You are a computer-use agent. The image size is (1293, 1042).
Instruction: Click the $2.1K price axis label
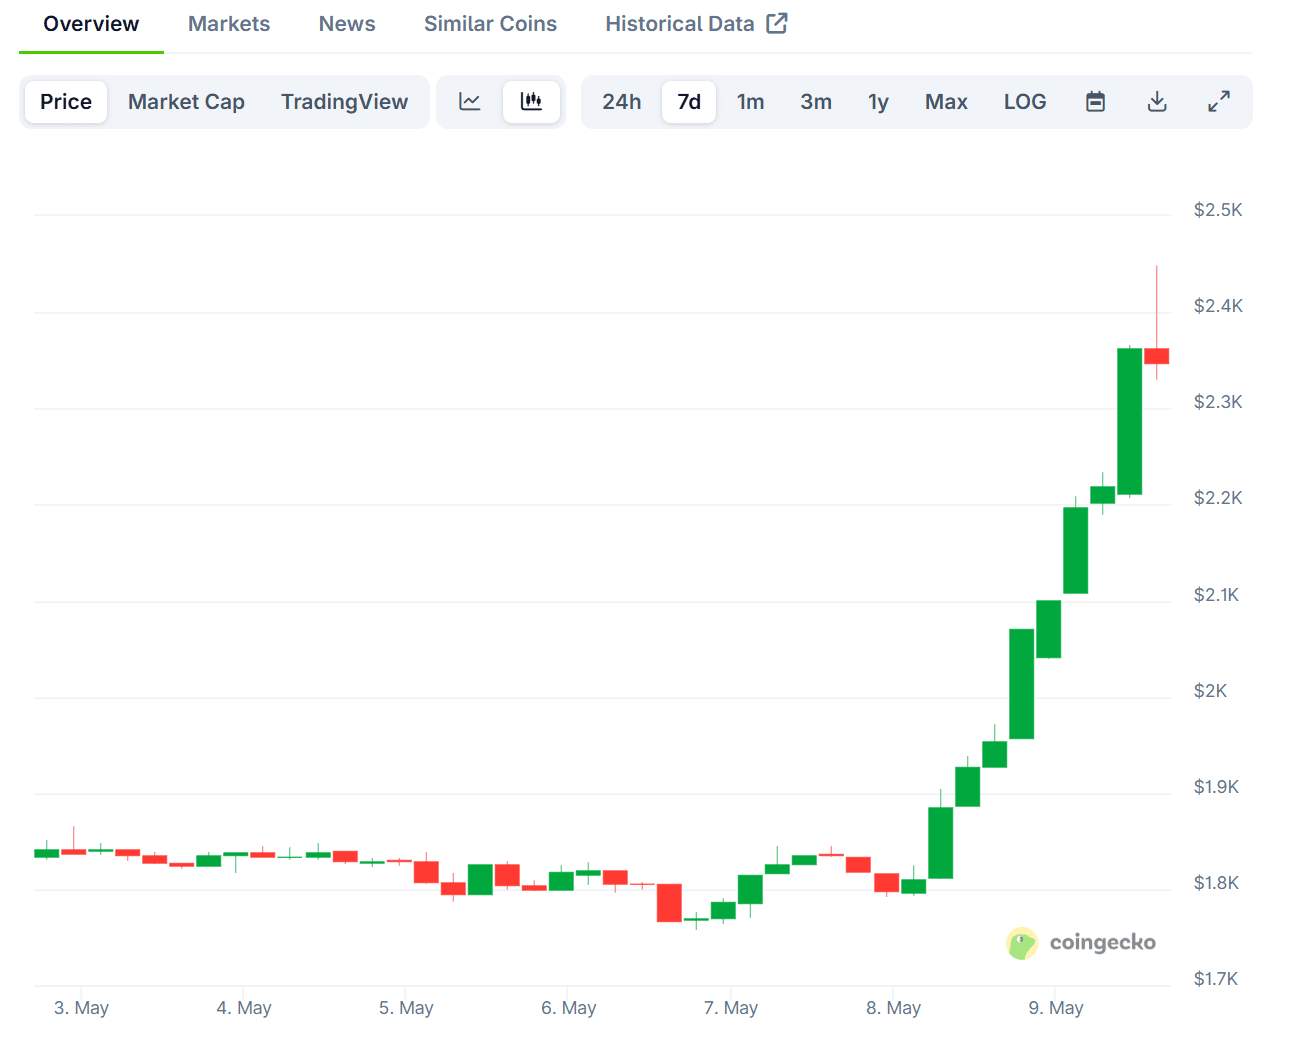1216,594
